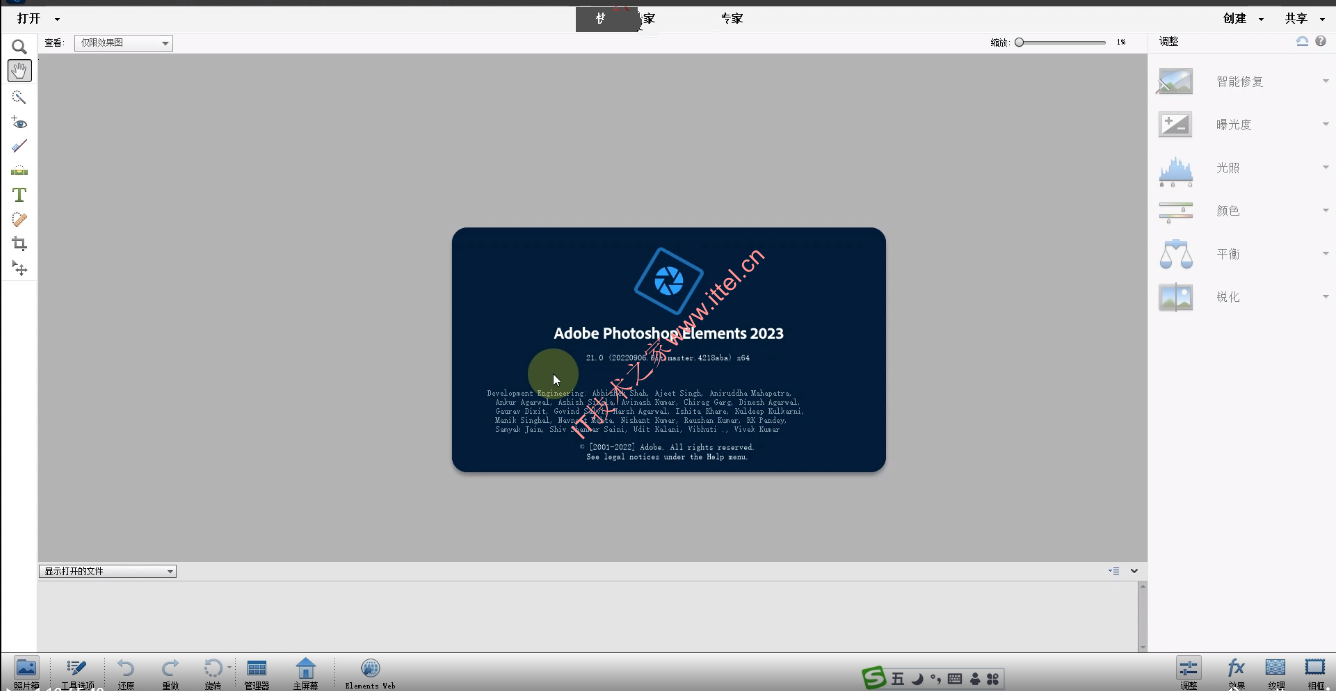This screenshot has width=1336, height=691.
Task: Click the Rotate (旋转) icon
Action: point(213,668)
